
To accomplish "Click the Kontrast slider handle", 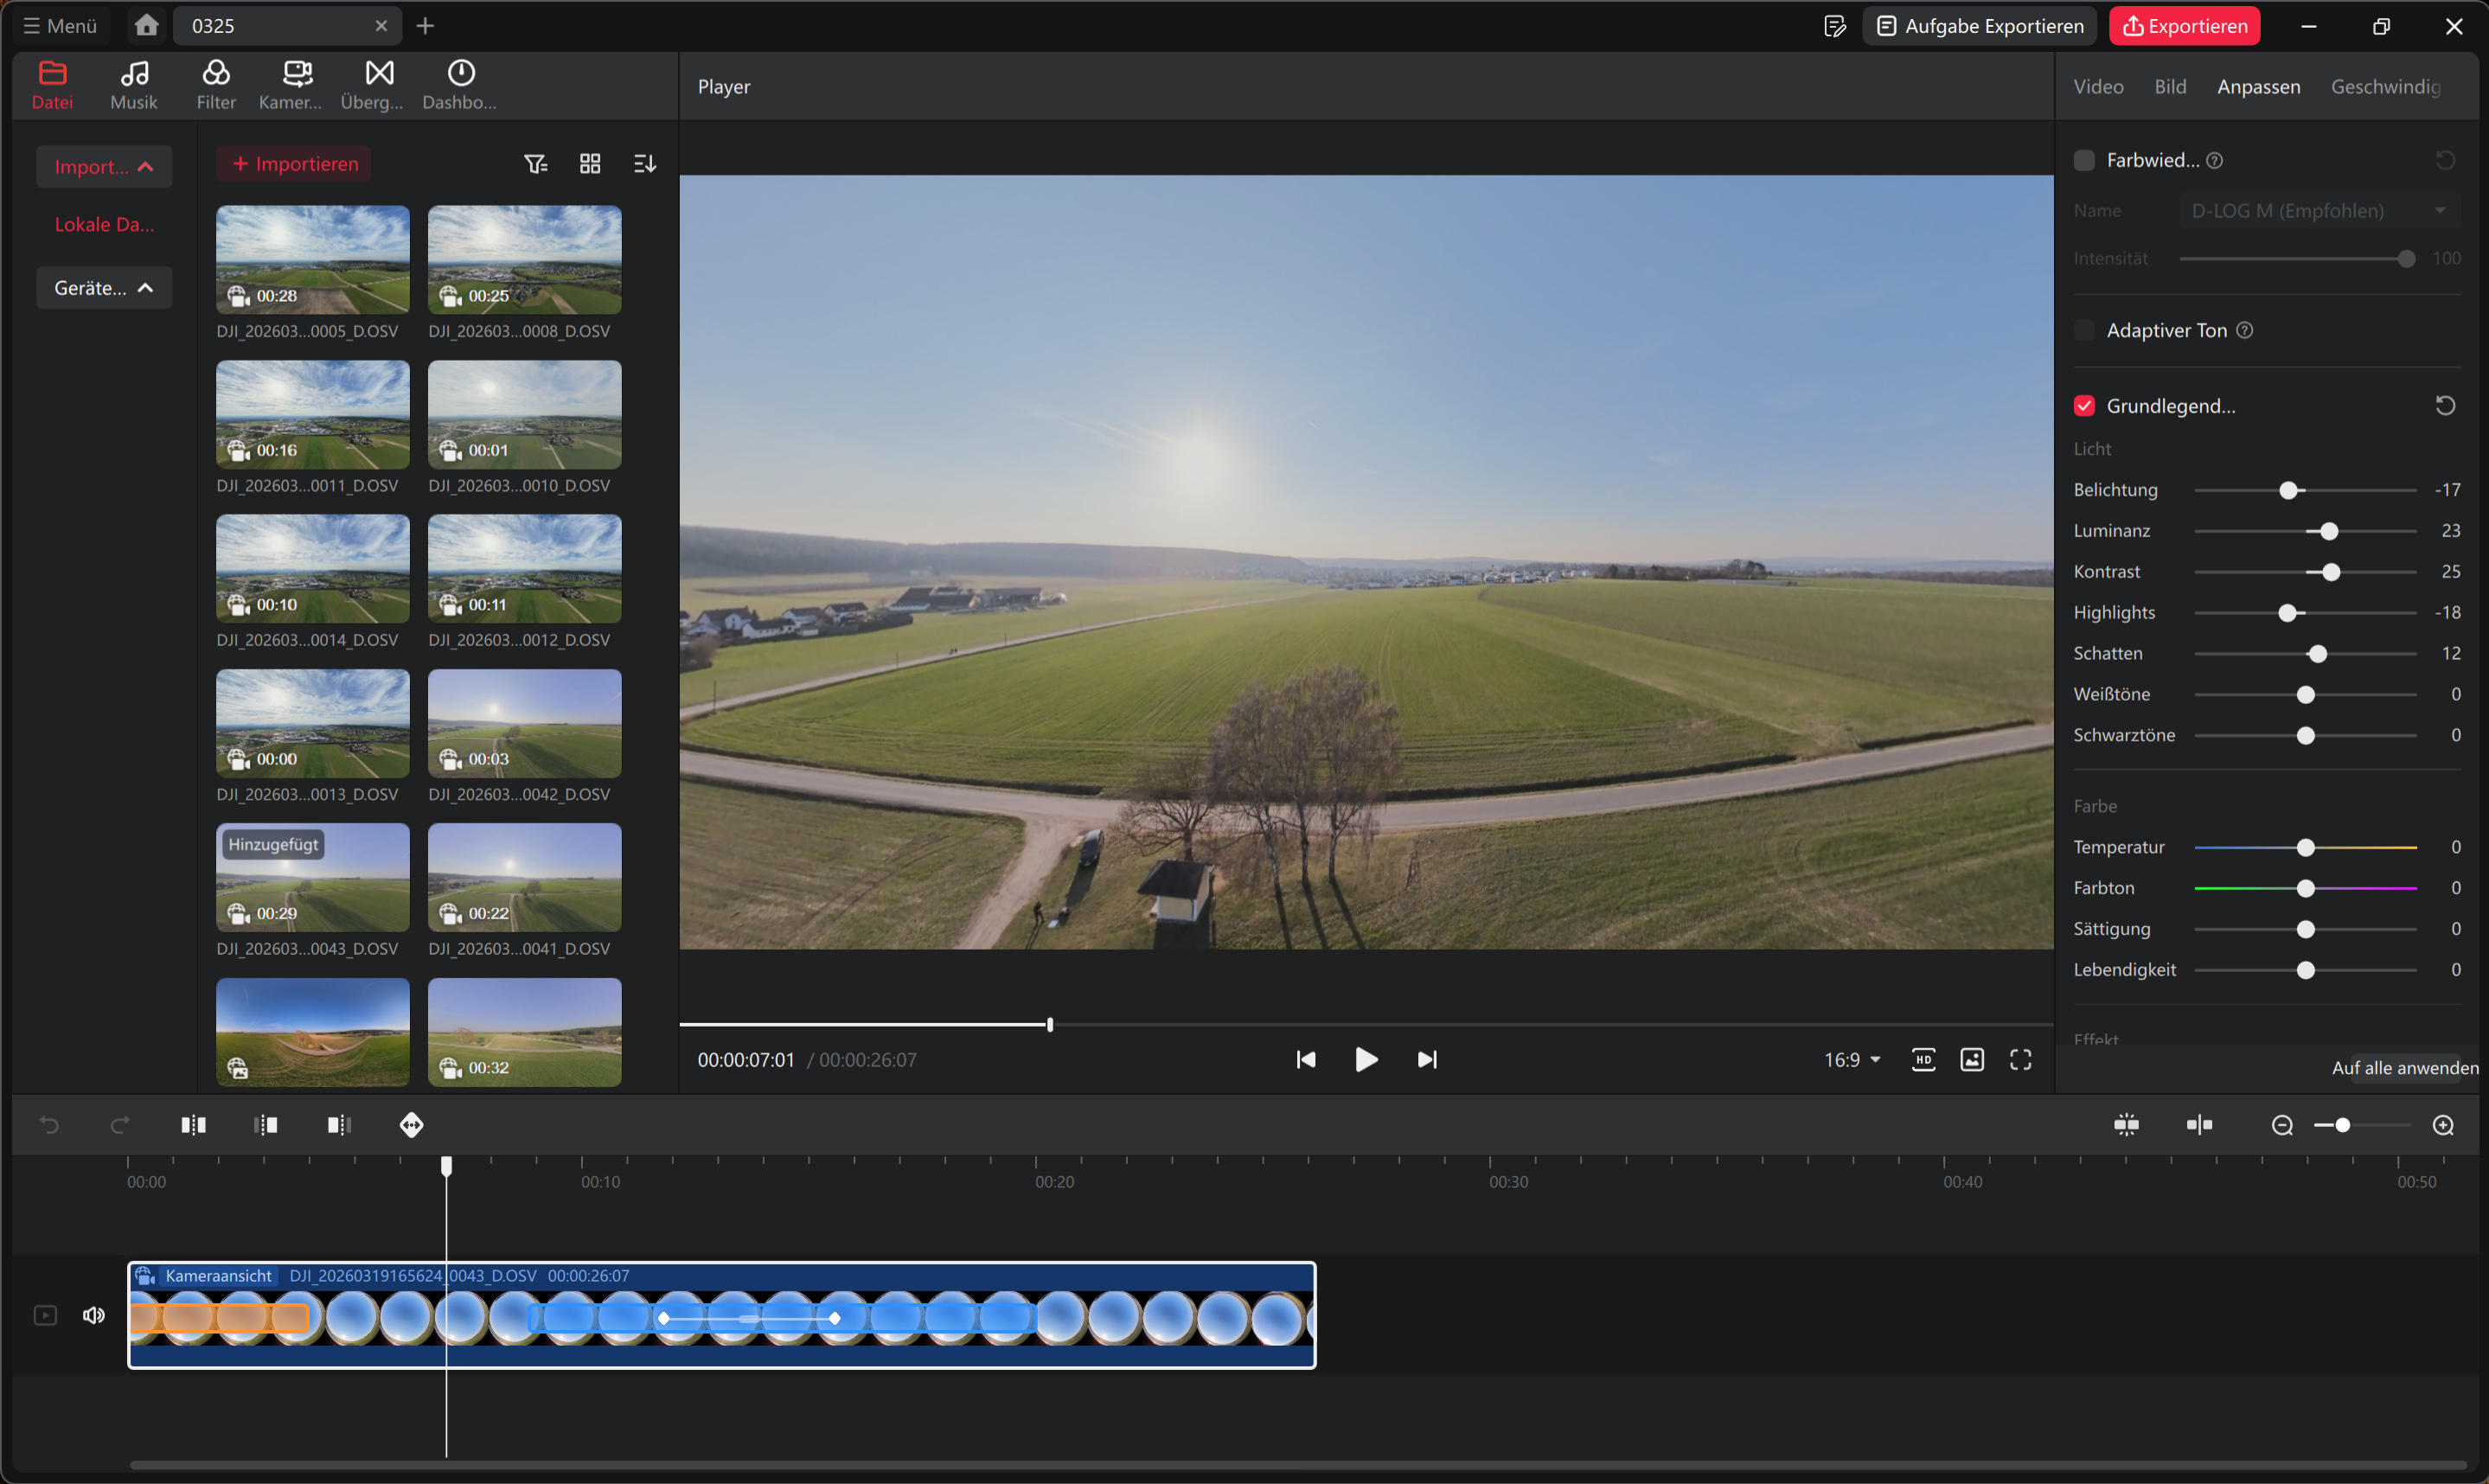I will (2331, 572).
